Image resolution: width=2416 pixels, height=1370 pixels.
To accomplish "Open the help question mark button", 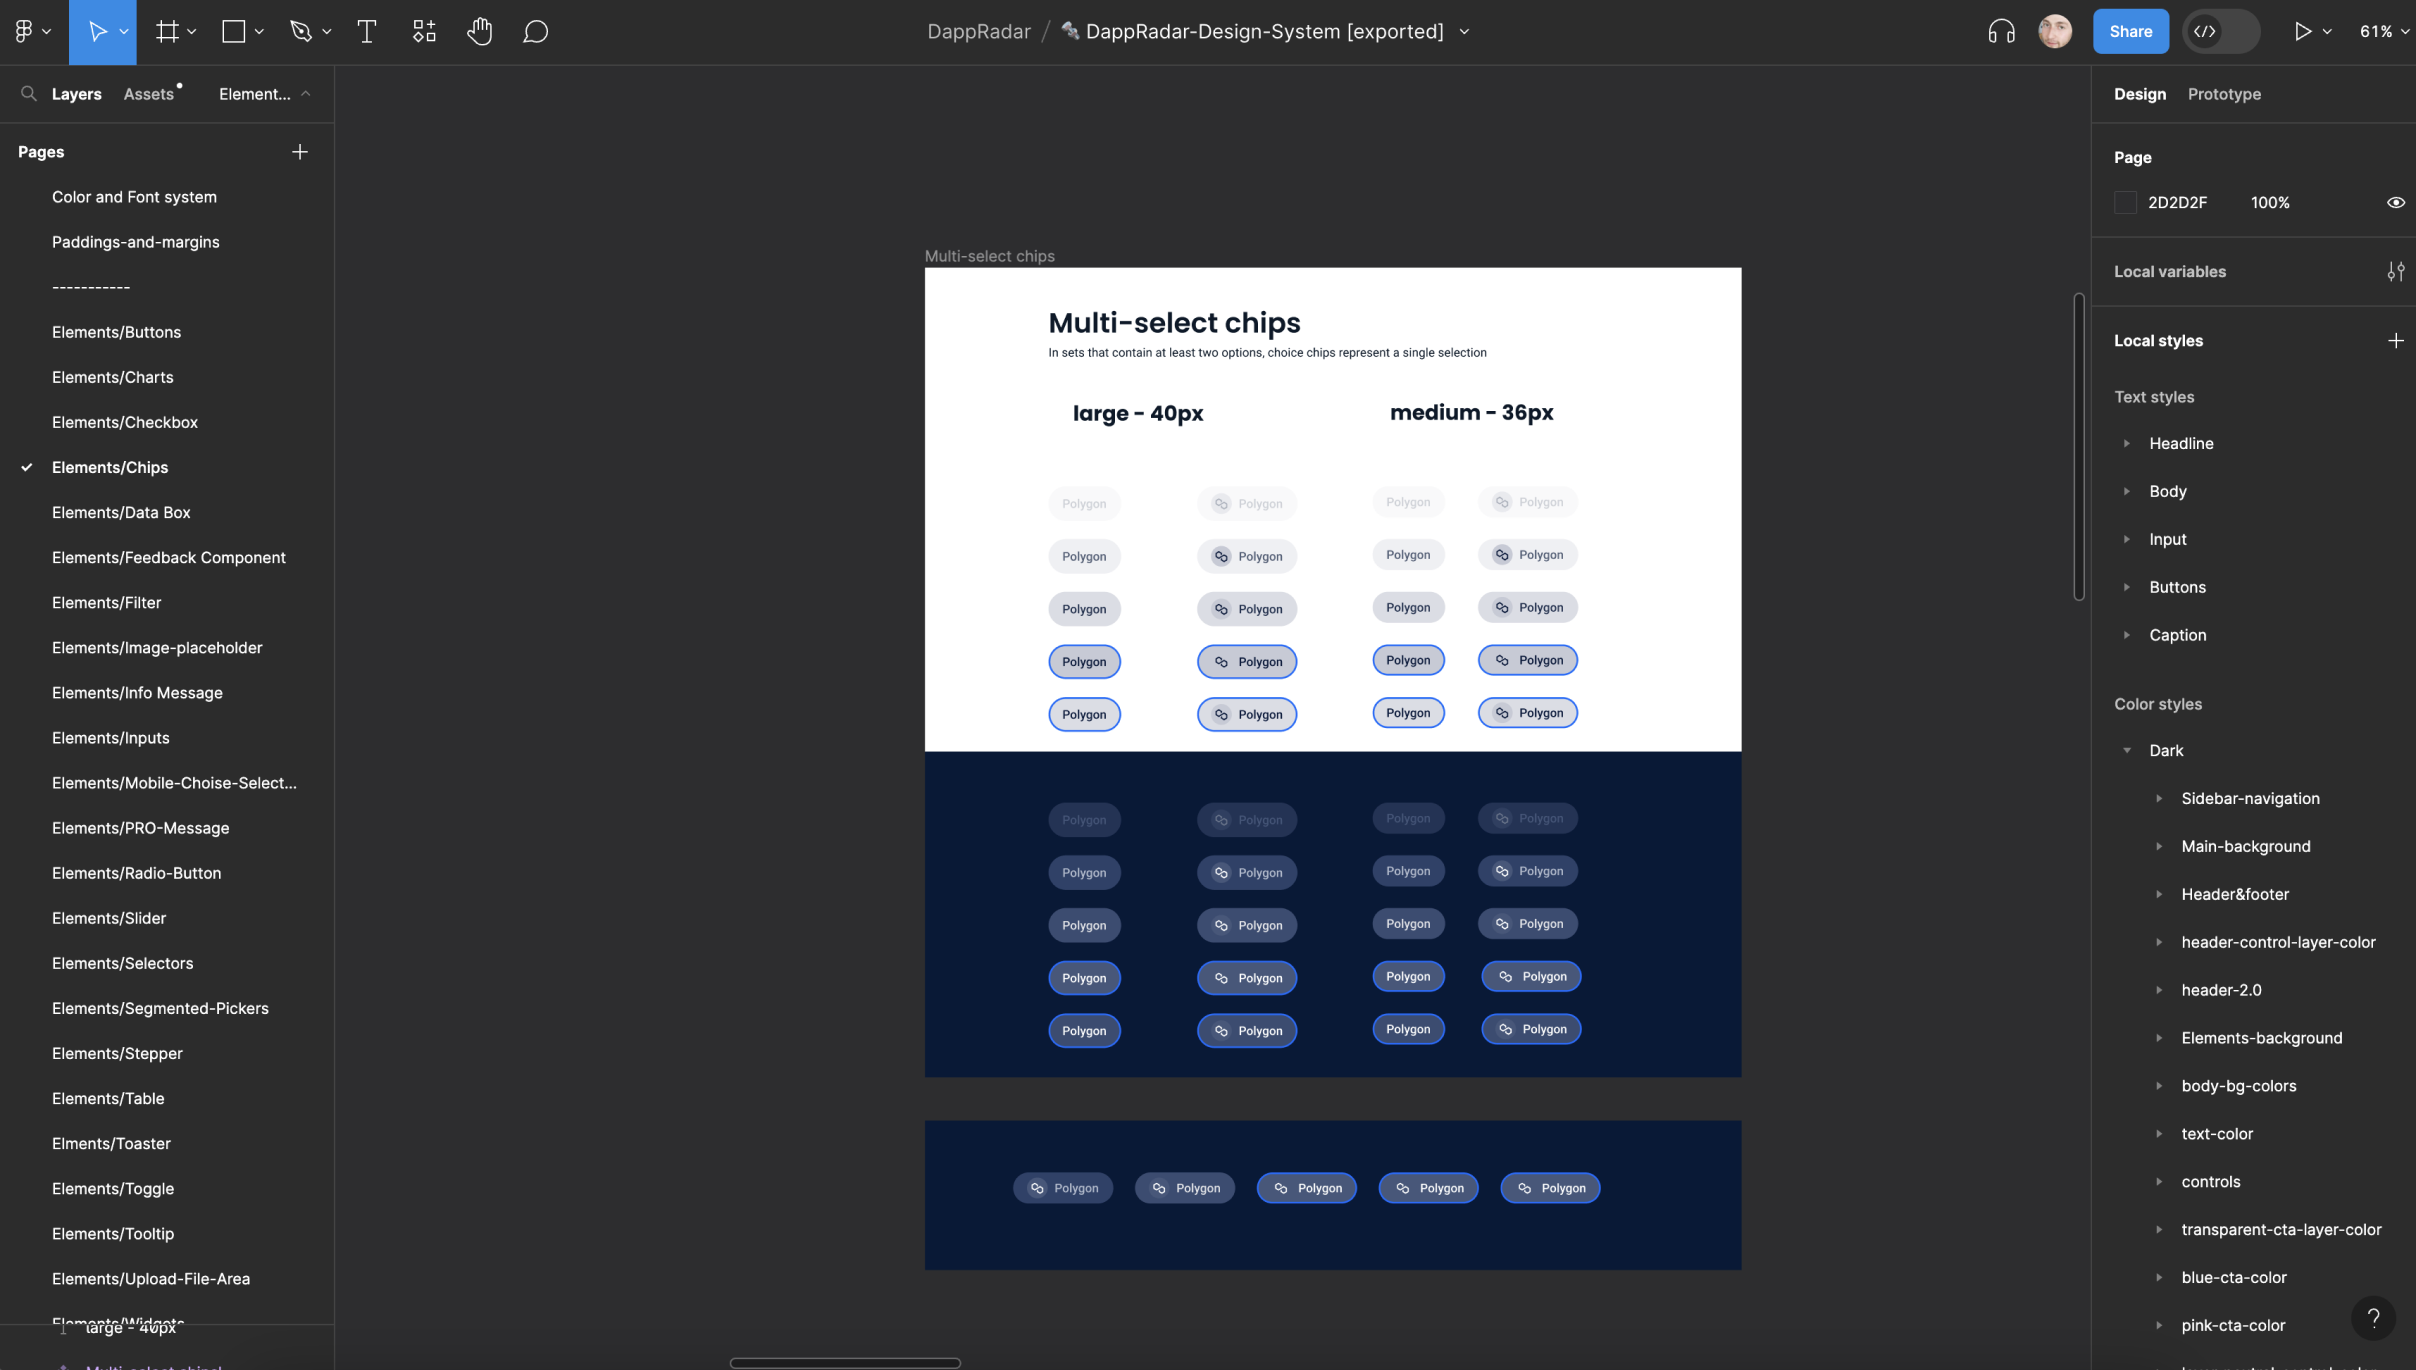I will click(x=2373, y=1318).
